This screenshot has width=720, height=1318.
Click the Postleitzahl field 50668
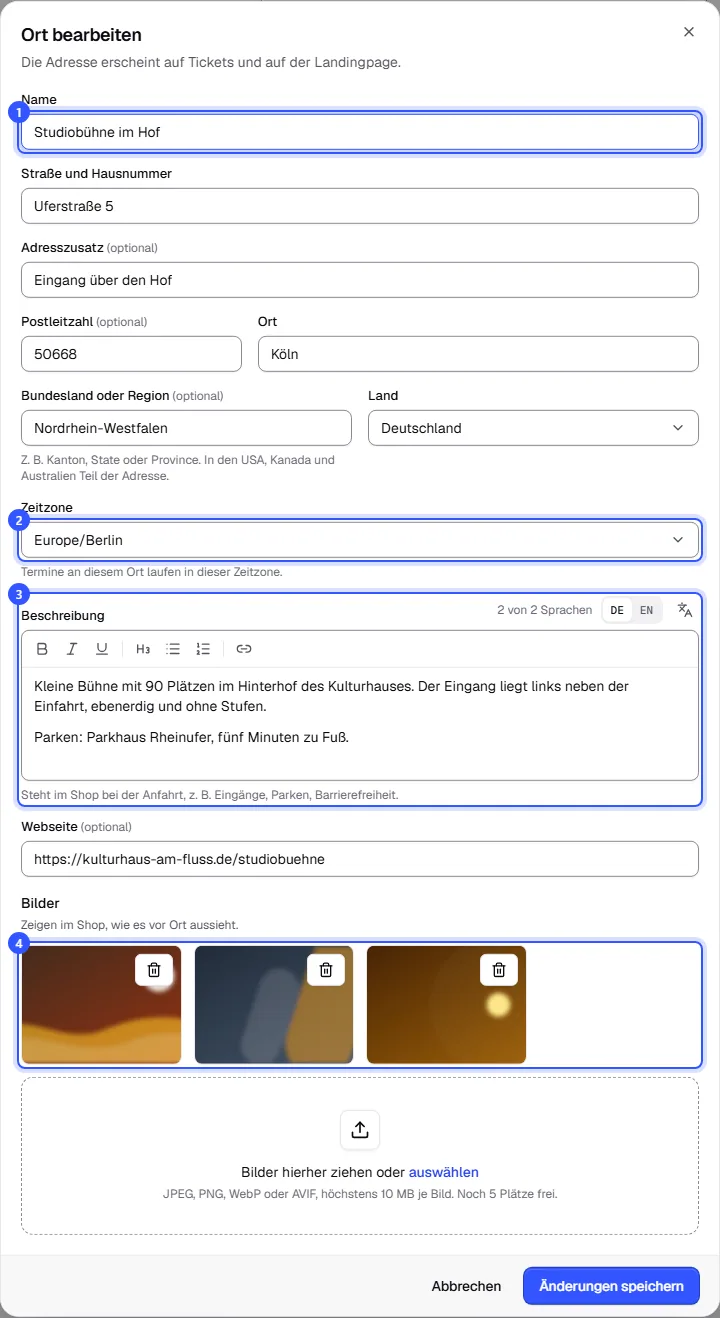pos(131,354)
